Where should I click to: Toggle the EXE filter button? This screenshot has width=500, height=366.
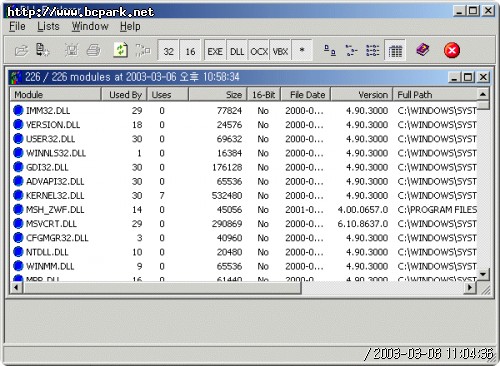click(215, 51)
